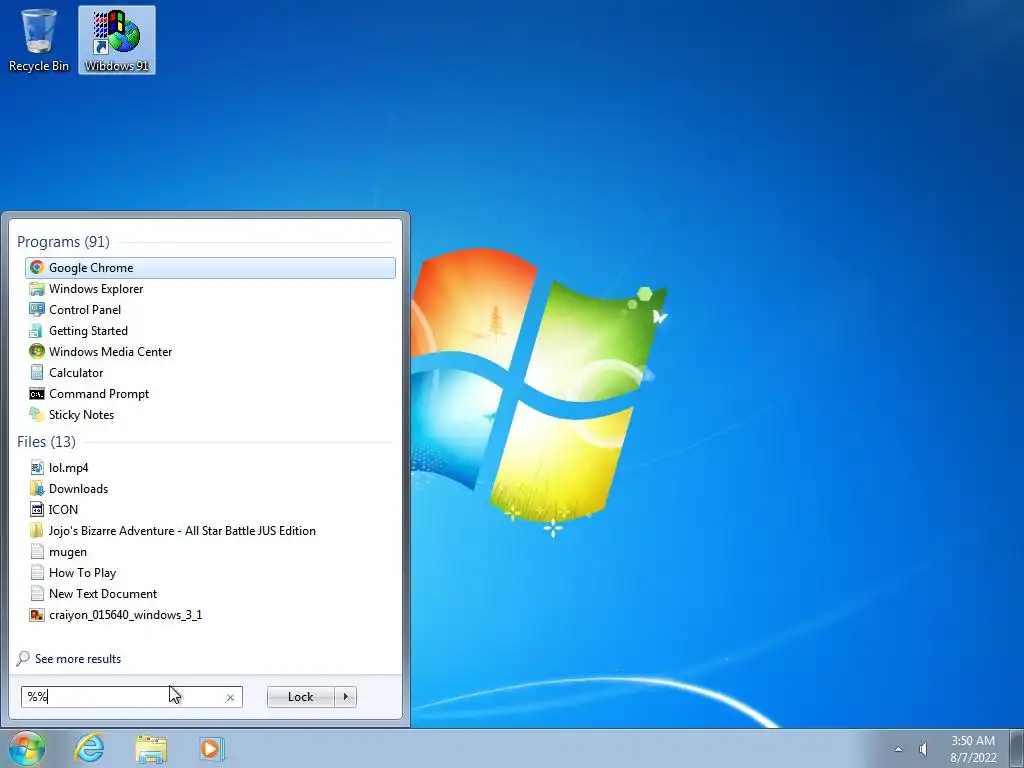
Task: Open Jojo's Bizarre Adventure - All Star Battle result
Action: click(210, 531)
